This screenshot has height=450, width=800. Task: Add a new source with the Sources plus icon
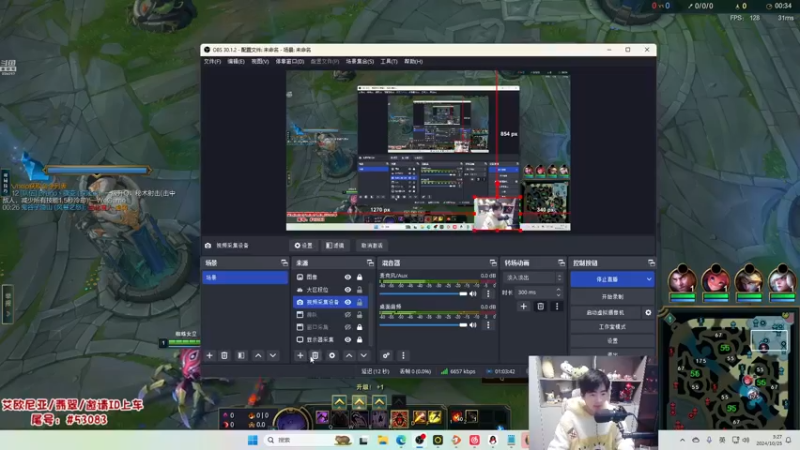click(300, 355)
